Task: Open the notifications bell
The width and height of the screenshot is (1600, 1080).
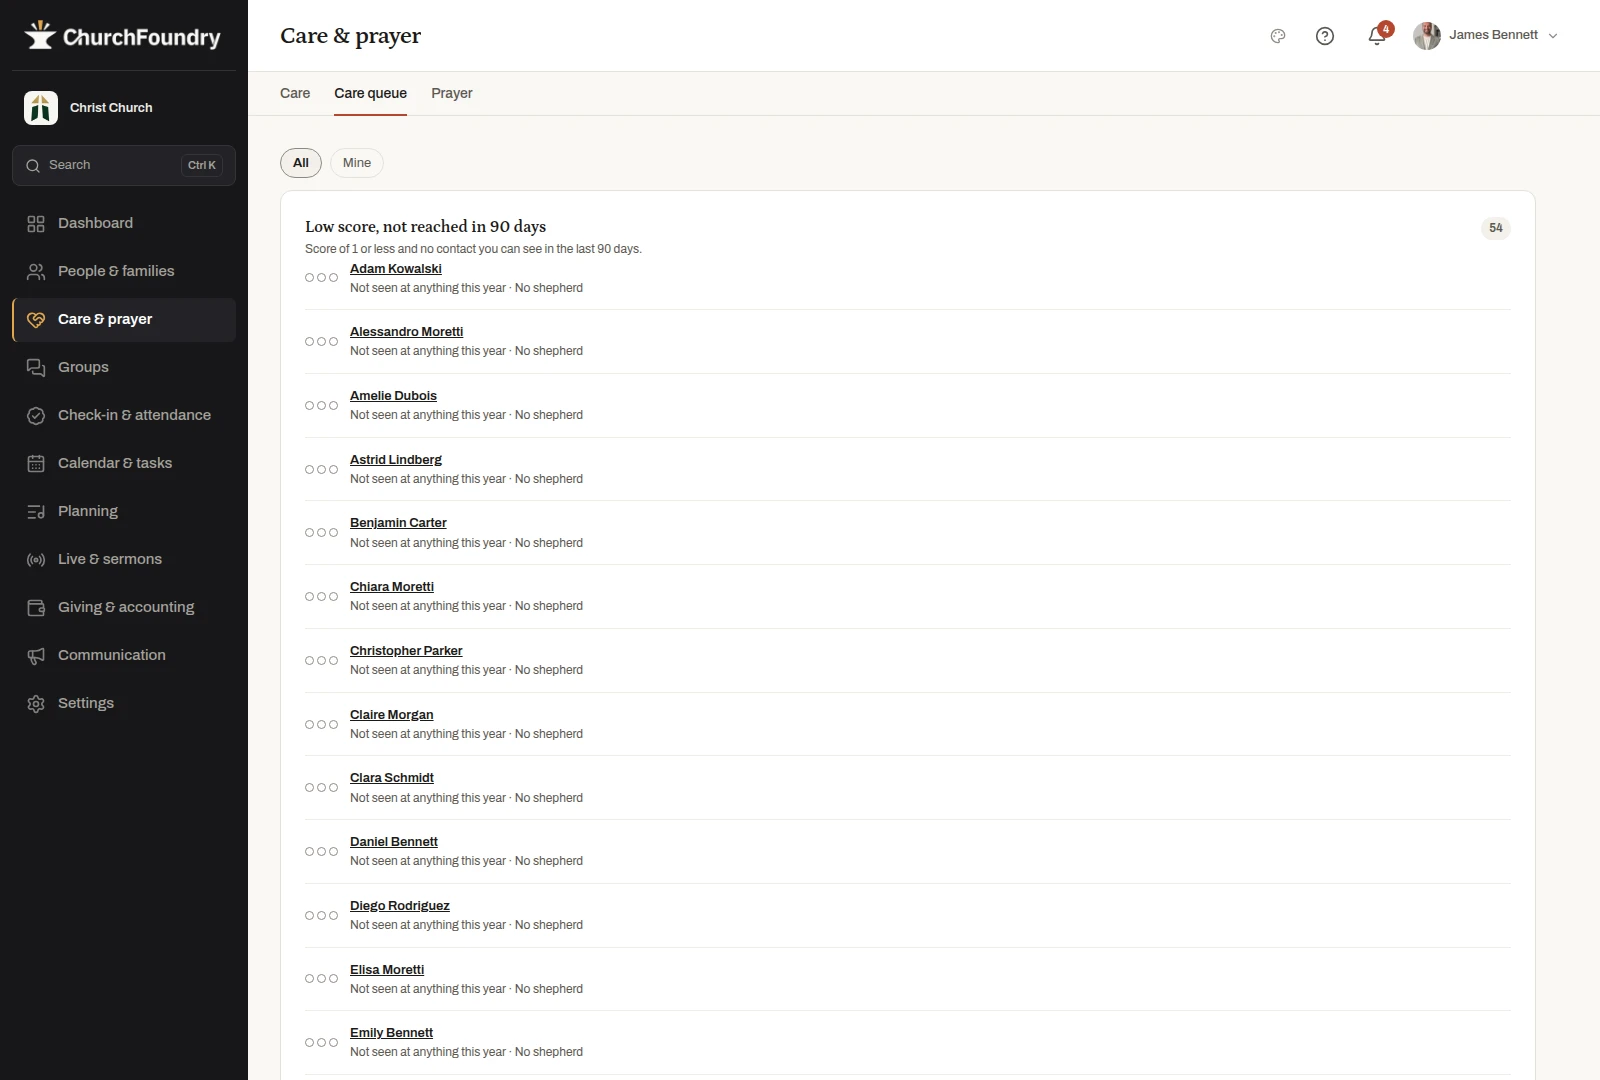Action: (x=1377, y=36)
